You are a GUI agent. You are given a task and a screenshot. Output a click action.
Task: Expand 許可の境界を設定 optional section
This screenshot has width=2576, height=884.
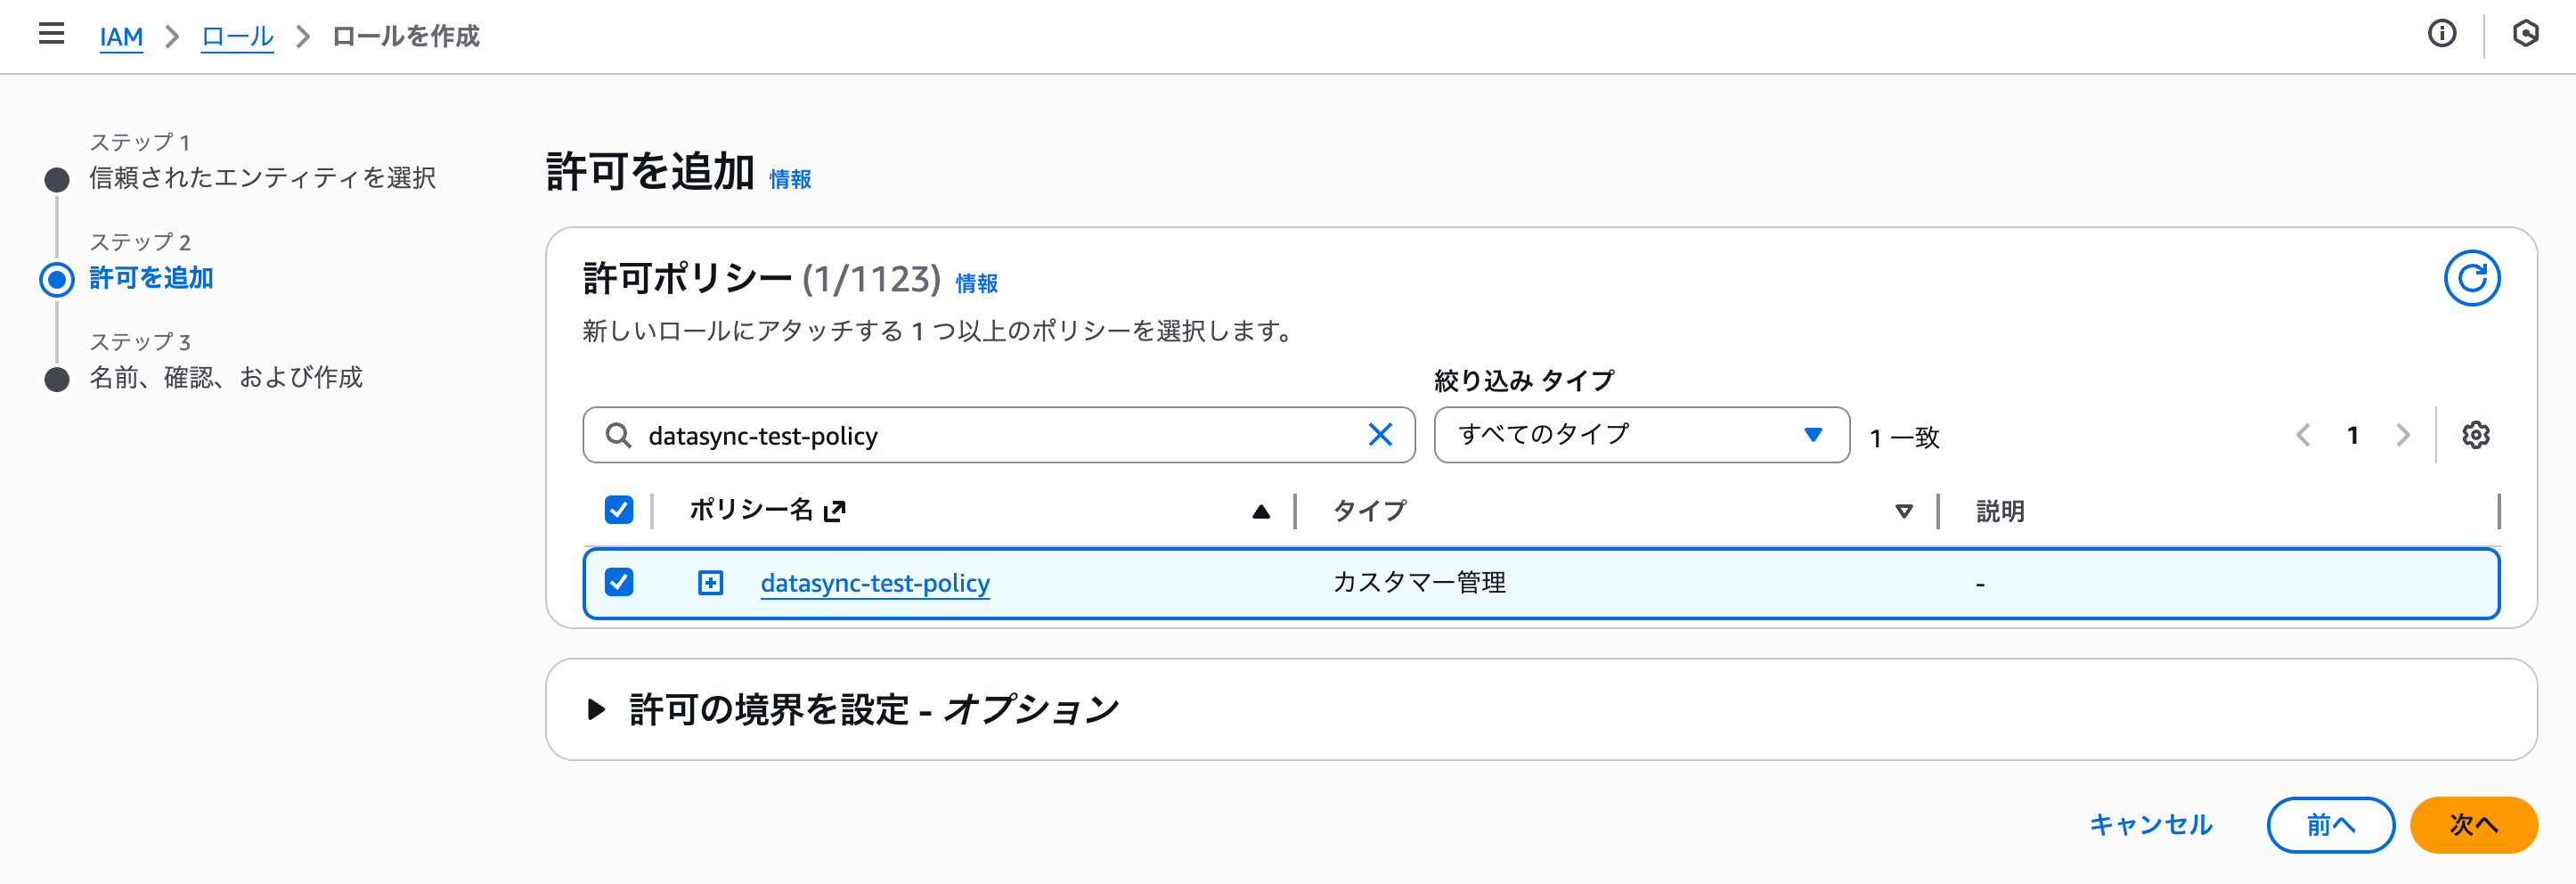tap(597, 710)
